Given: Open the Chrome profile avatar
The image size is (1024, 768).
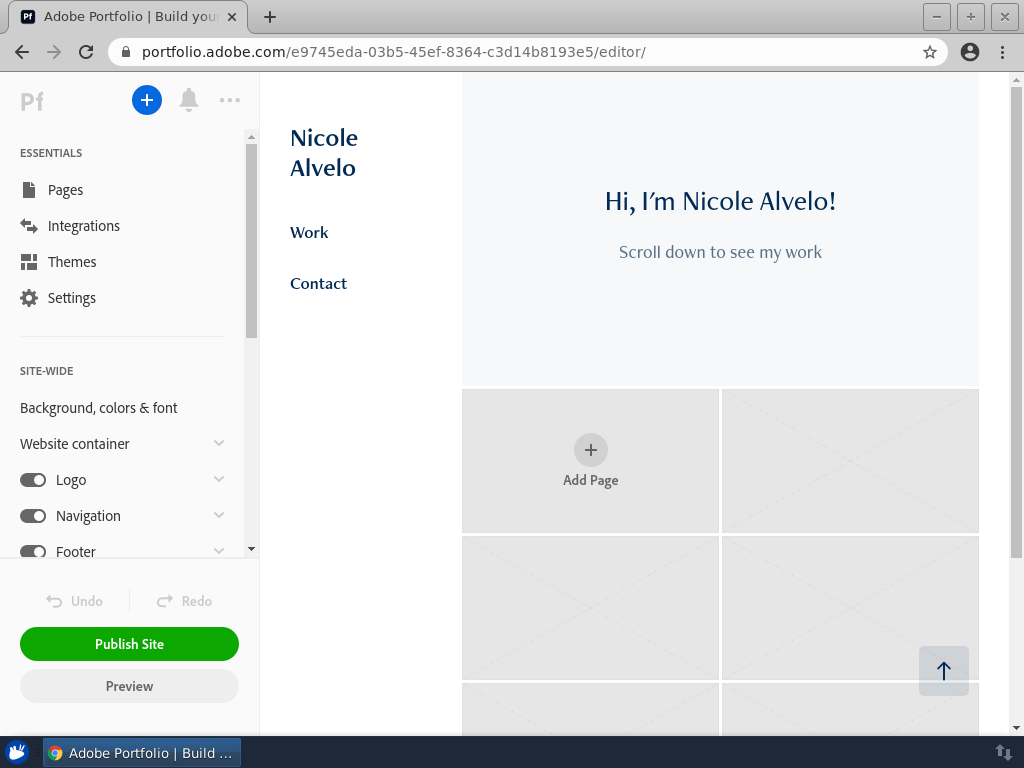Looking at the screenshot, I should [970, 52].
